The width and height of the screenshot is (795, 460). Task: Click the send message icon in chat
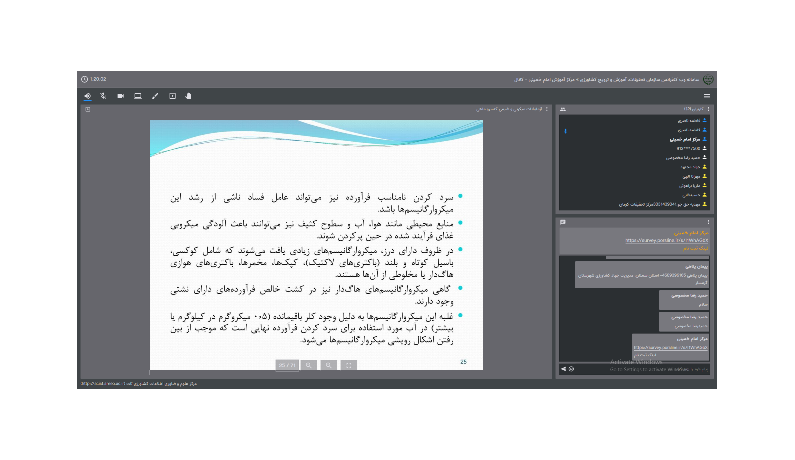click(x=563, y=369)
